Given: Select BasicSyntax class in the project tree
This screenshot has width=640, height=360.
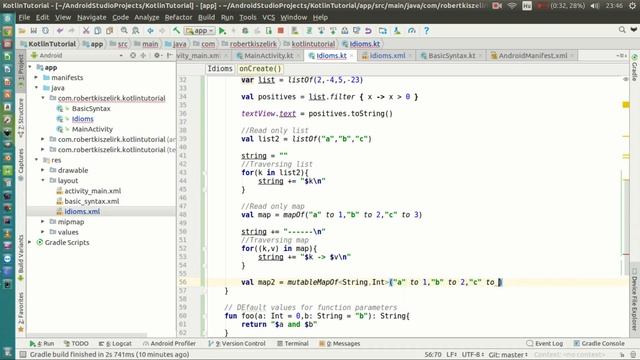Looking at the screenshot, I should click(91, 109).
